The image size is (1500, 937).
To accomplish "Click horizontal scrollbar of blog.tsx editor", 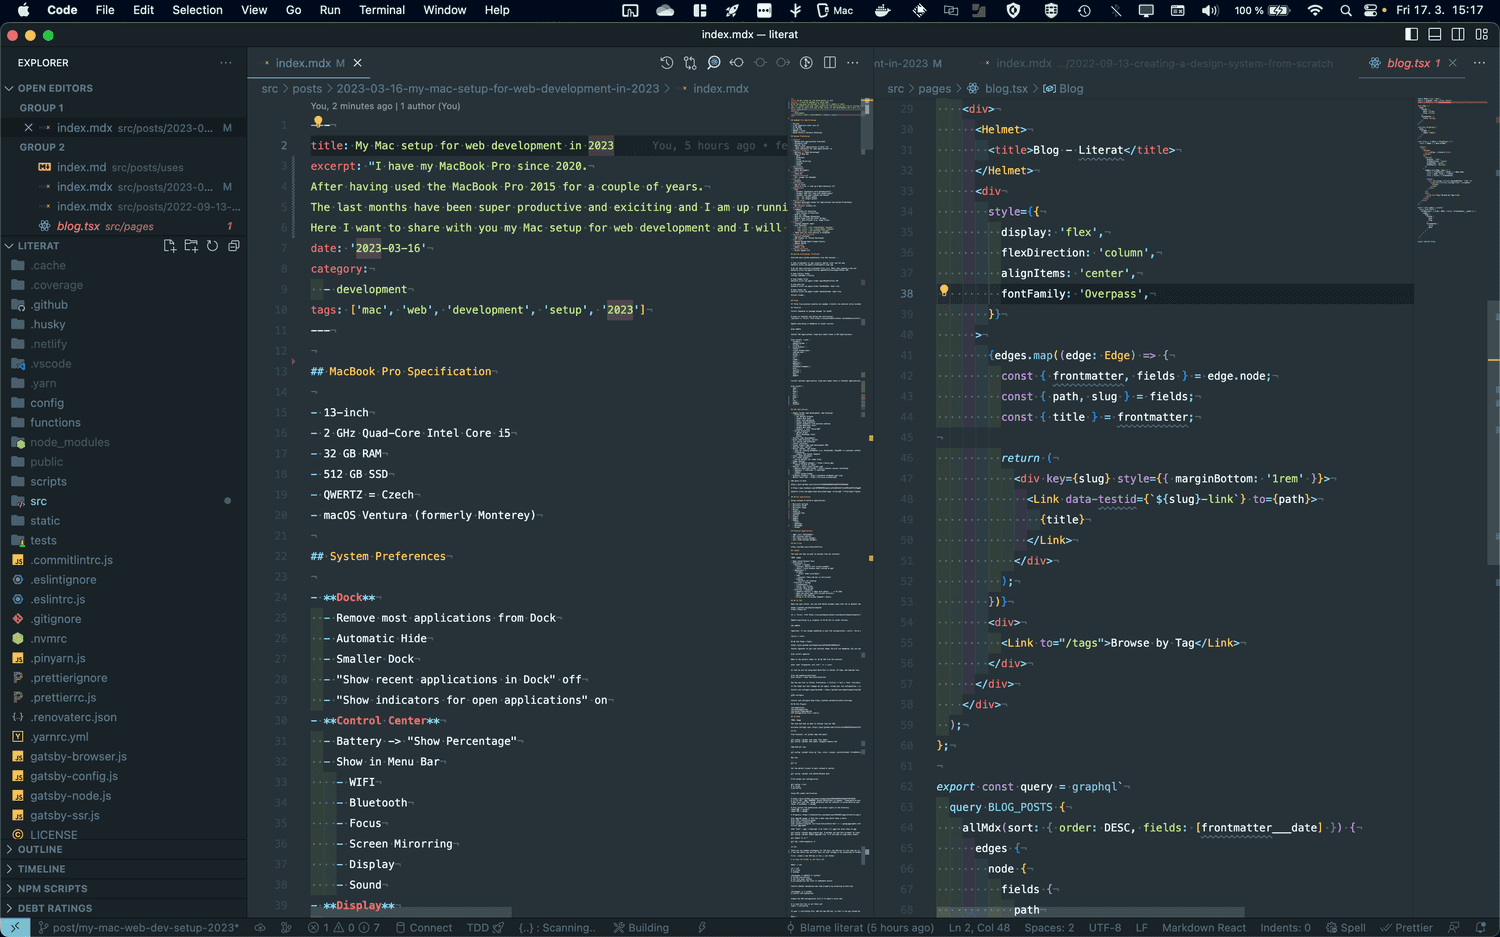I will (x=1090, y=912).
